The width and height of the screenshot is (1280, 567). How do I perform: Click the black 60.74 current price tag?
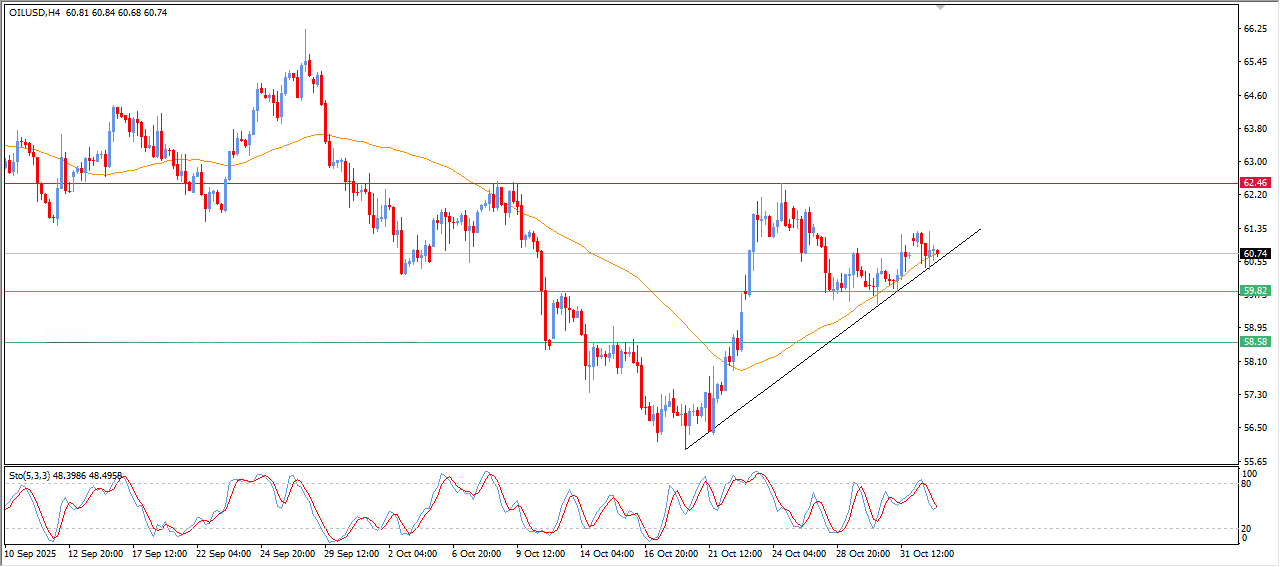tap(1254, 254)
